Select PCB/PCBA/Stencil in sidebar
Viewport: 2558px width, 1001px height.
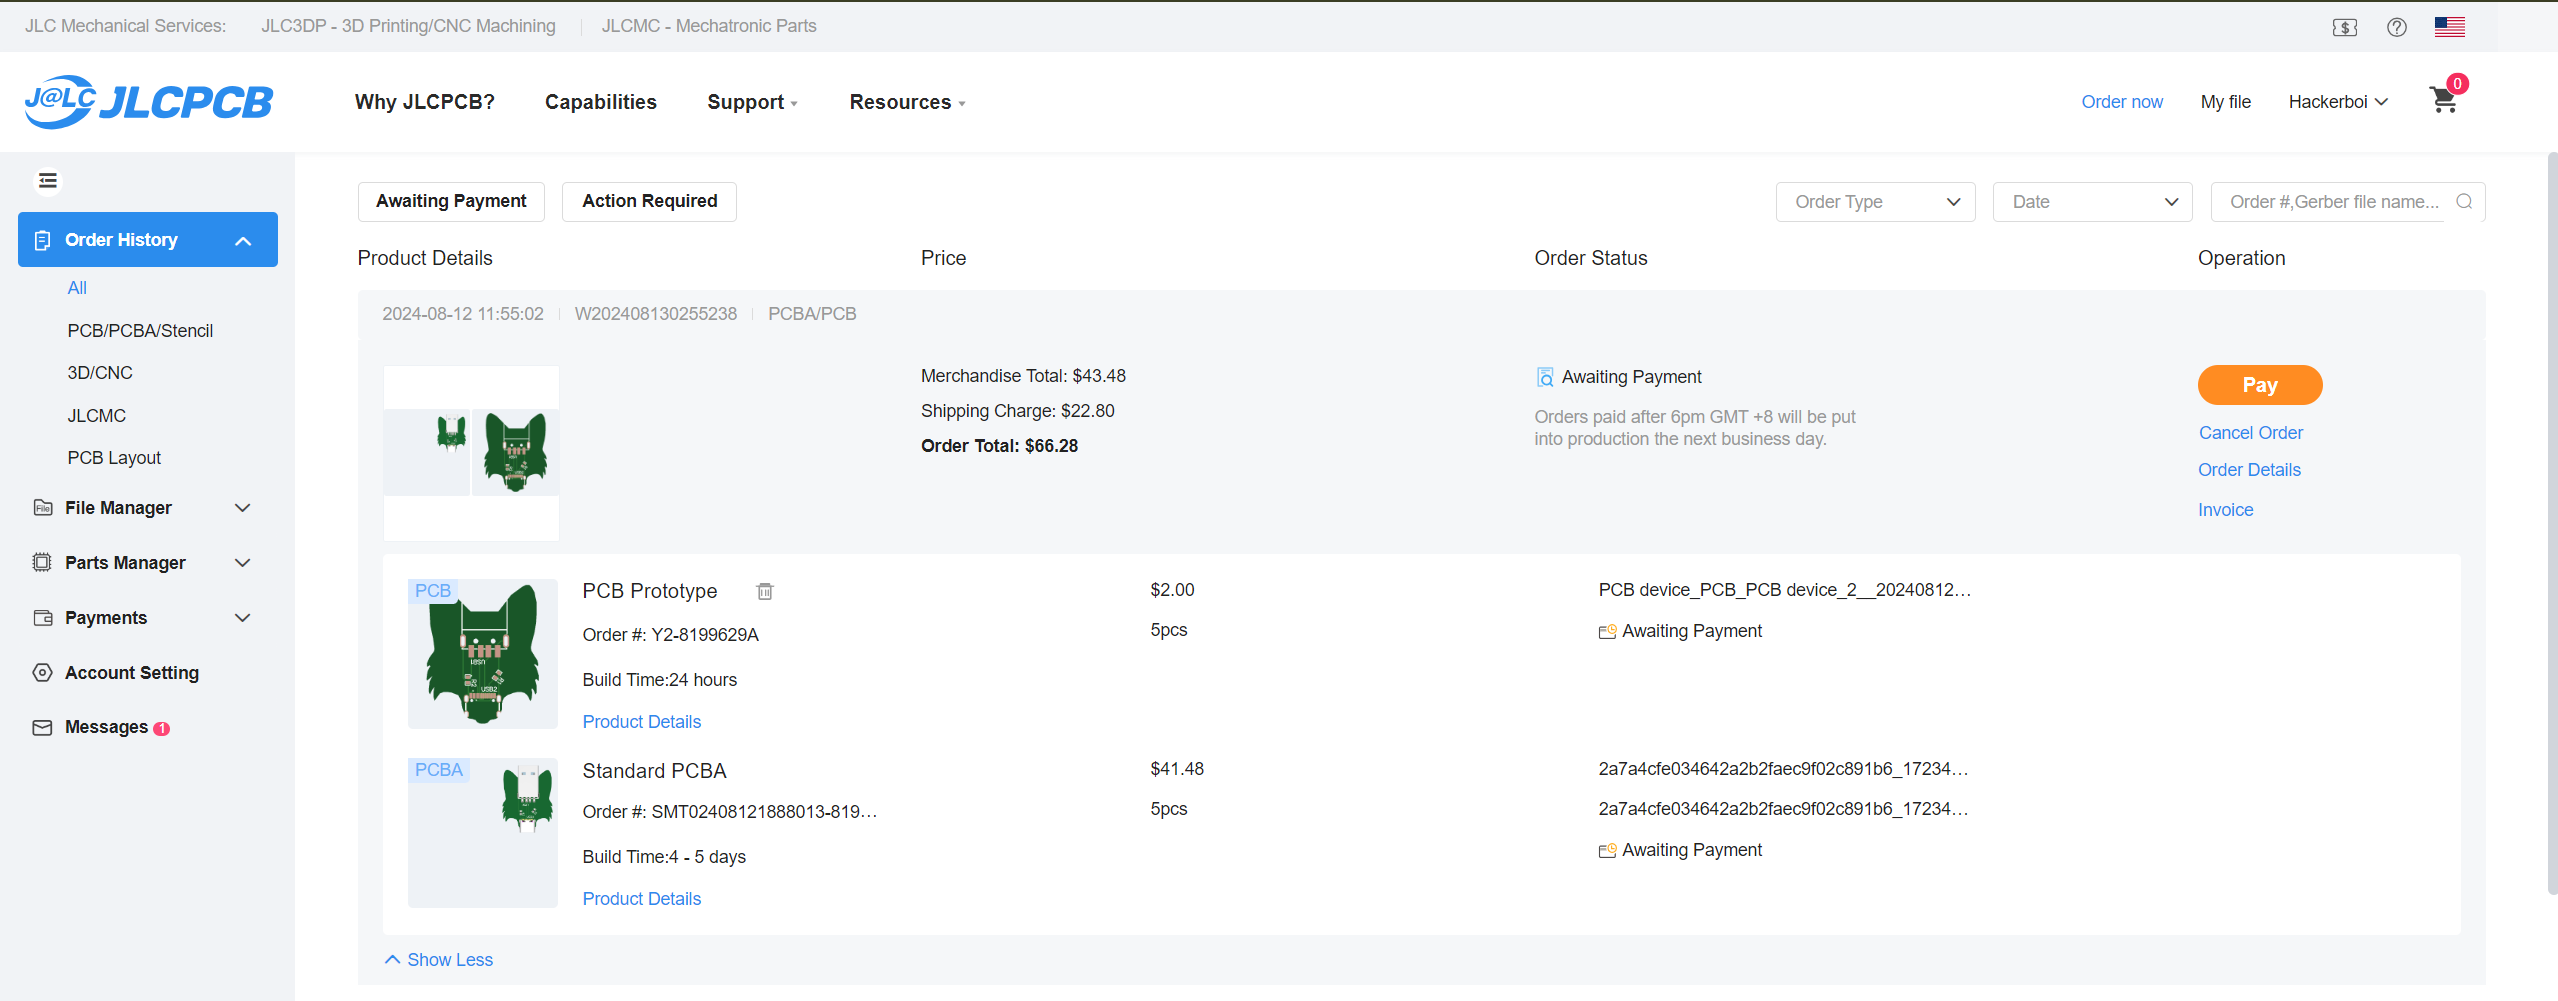point(140,331)
